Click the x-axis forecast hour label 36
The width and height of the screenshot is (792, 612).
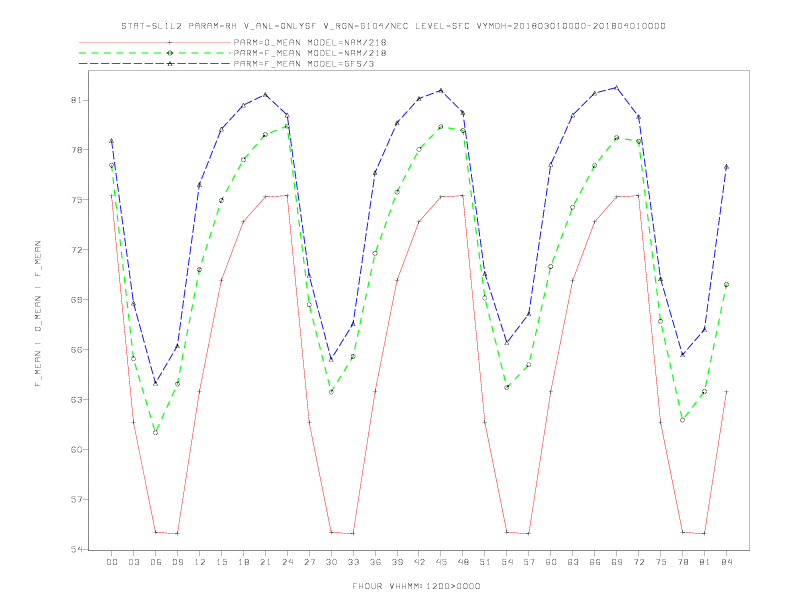click(x=375, y=562)
